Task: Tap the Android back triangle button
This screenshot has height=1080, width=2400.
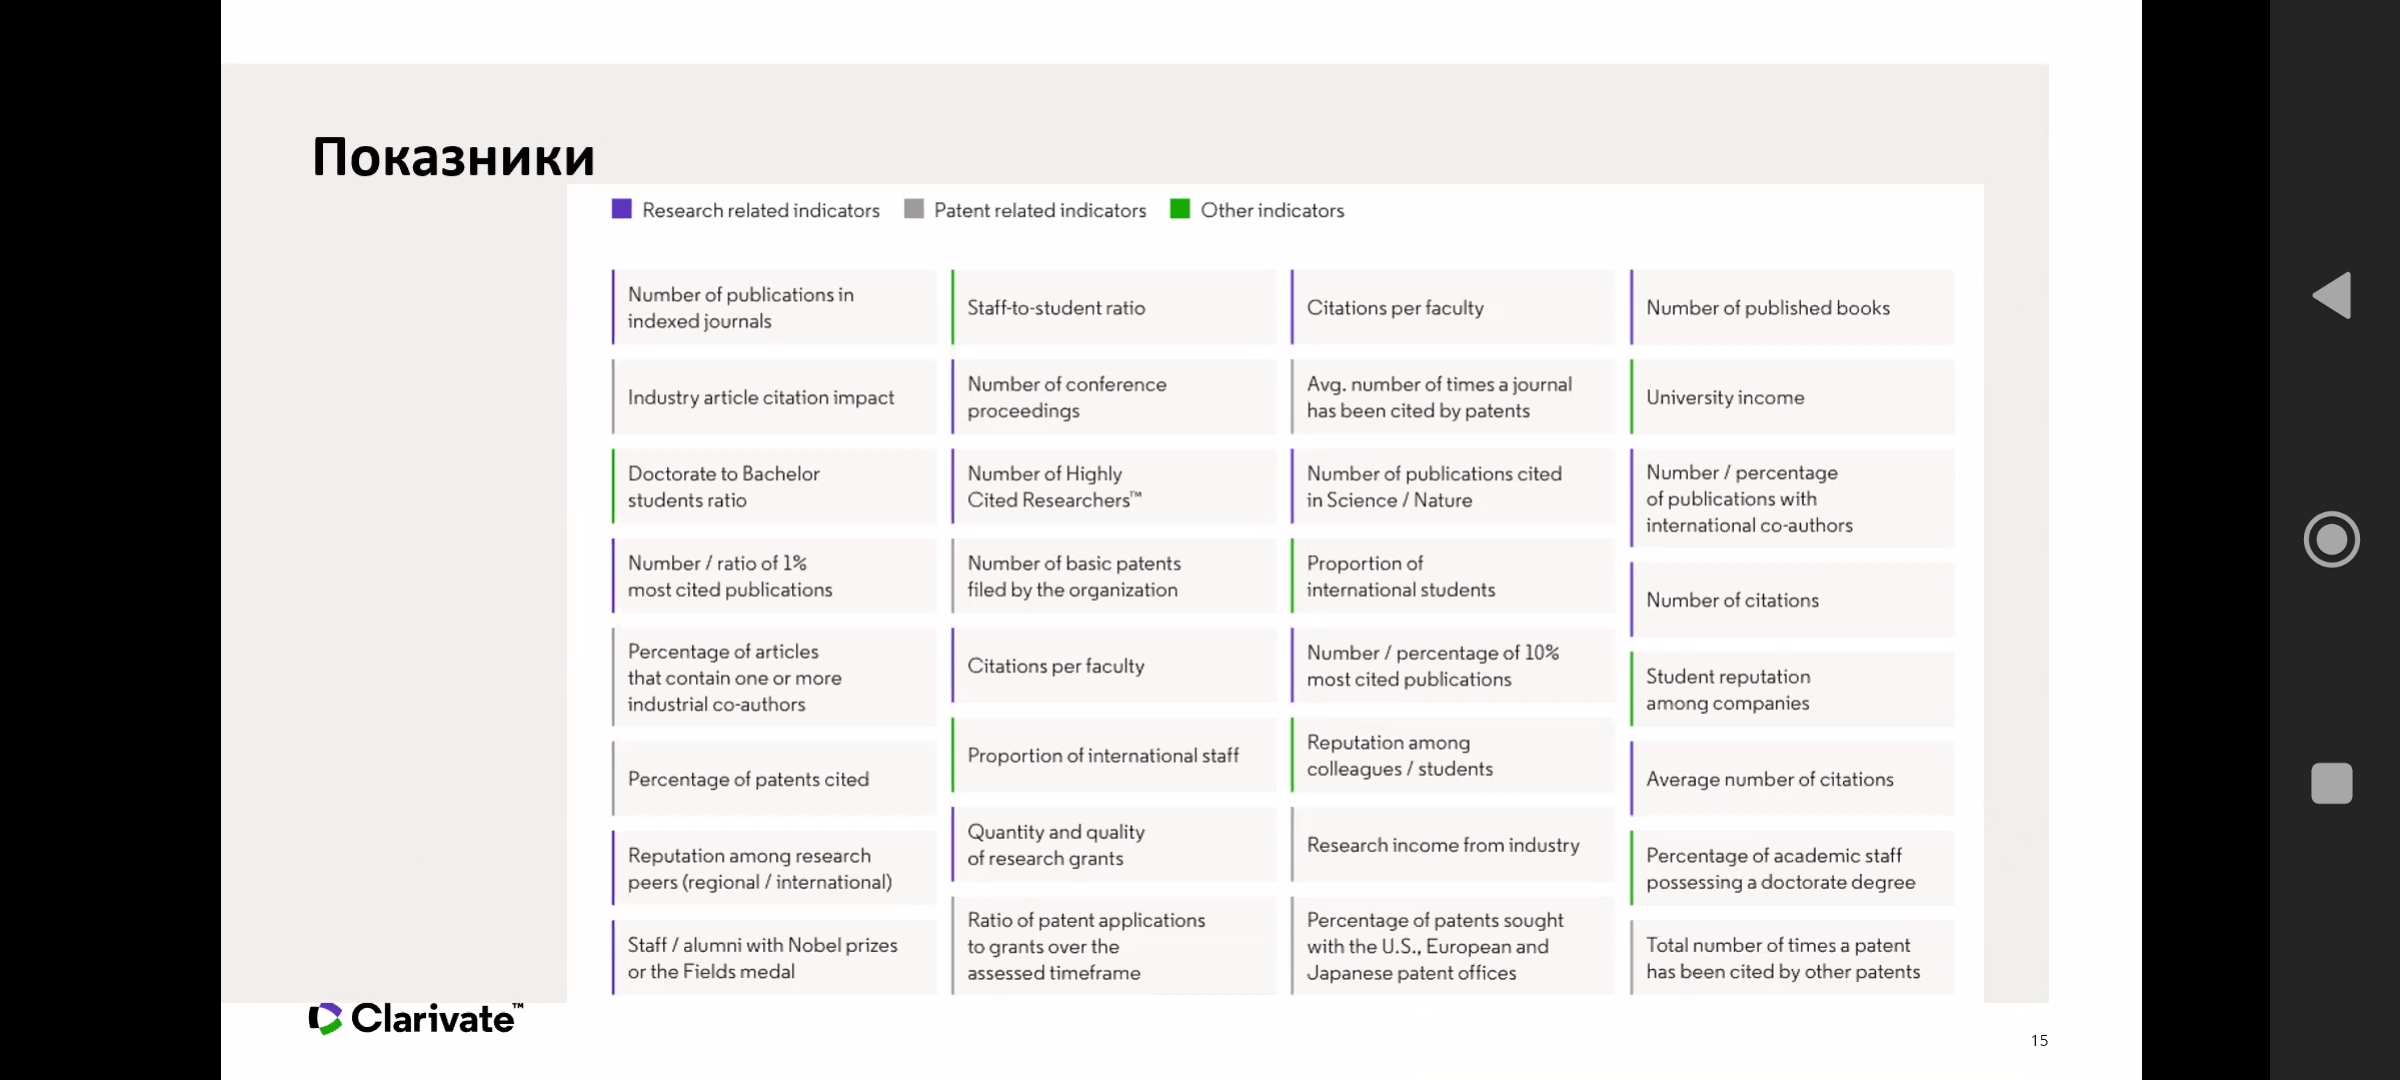Action: (2332, 296)
